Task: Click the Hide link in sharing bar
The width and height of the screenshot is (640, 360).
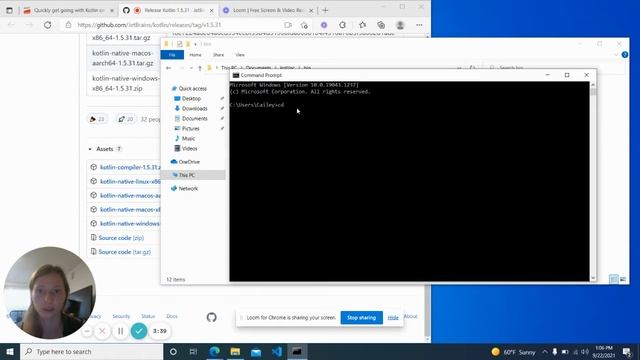Action: tap(393, 318)
